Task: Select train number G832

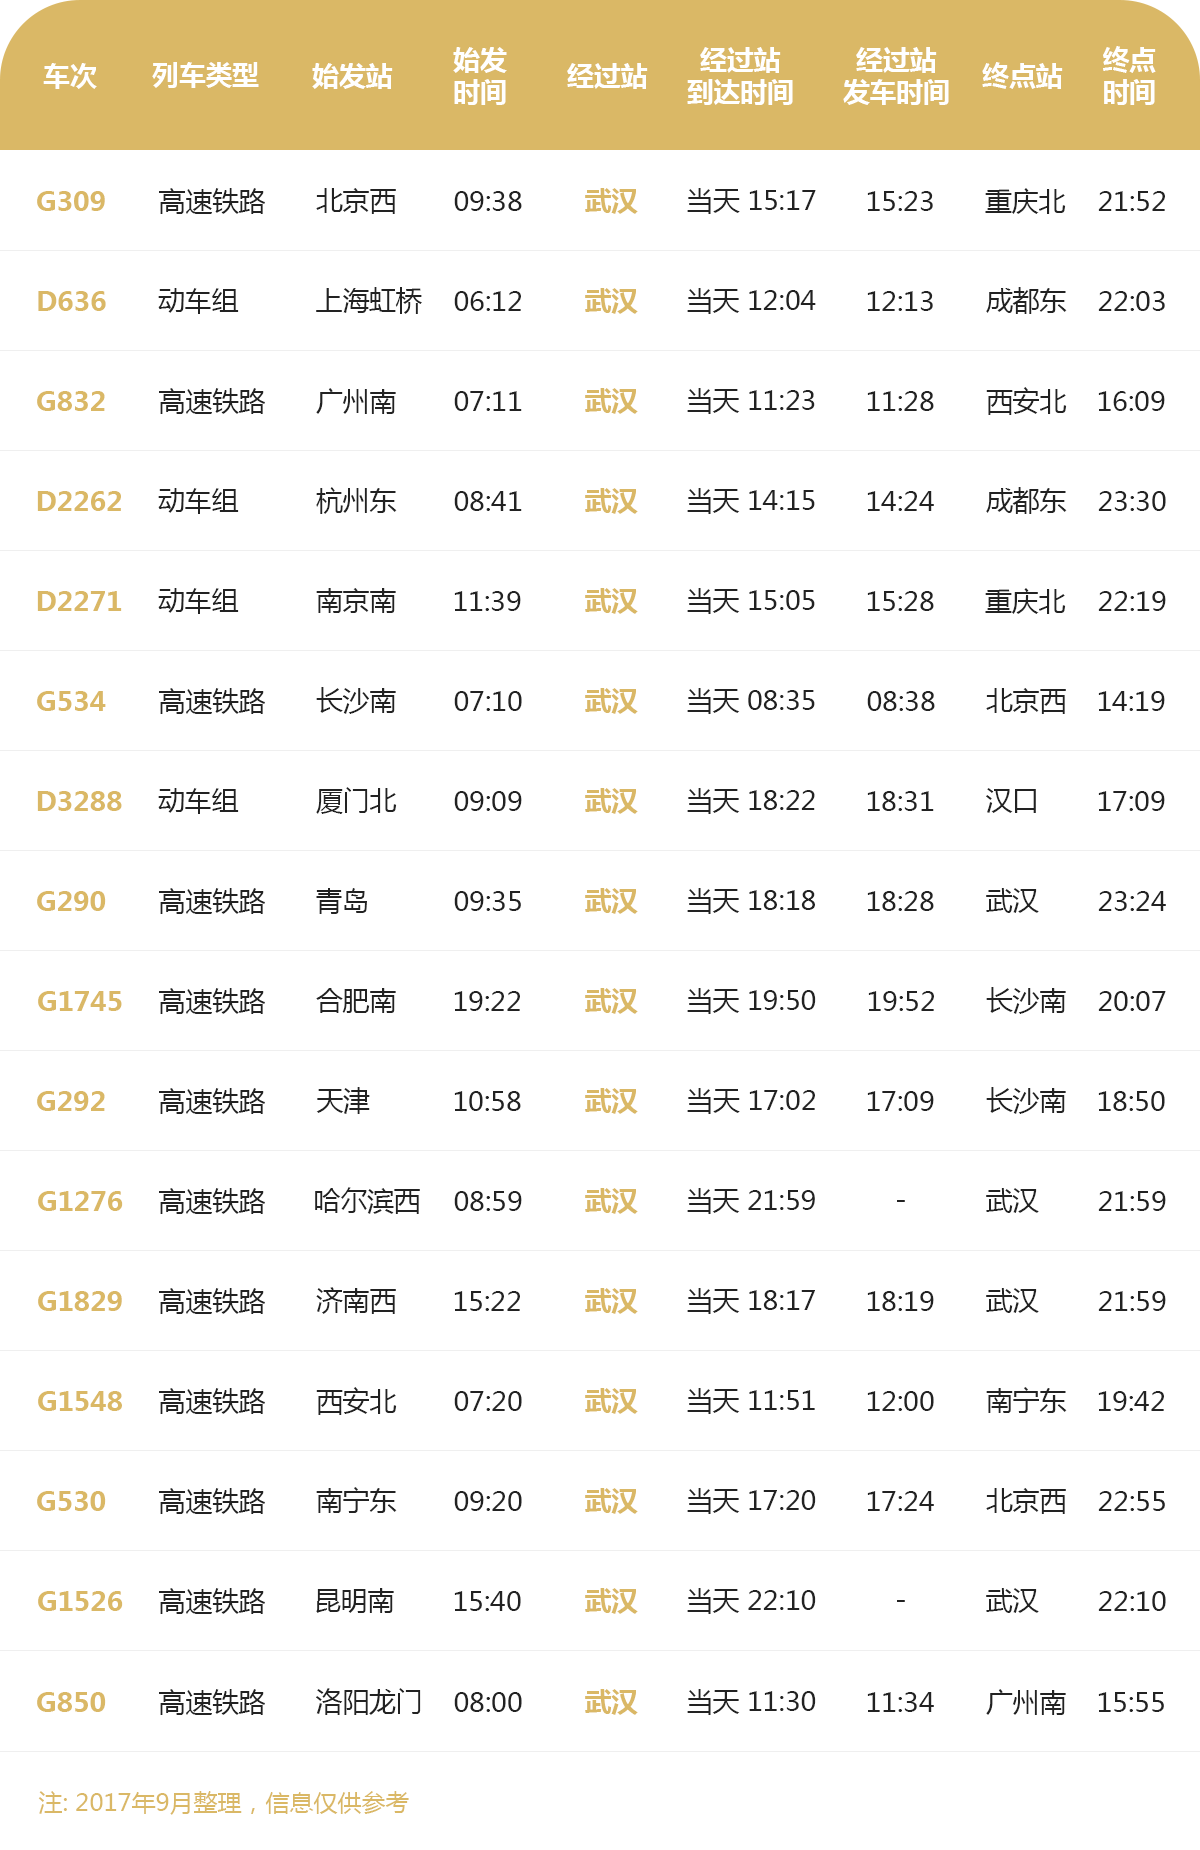Action: click(71, 401)
